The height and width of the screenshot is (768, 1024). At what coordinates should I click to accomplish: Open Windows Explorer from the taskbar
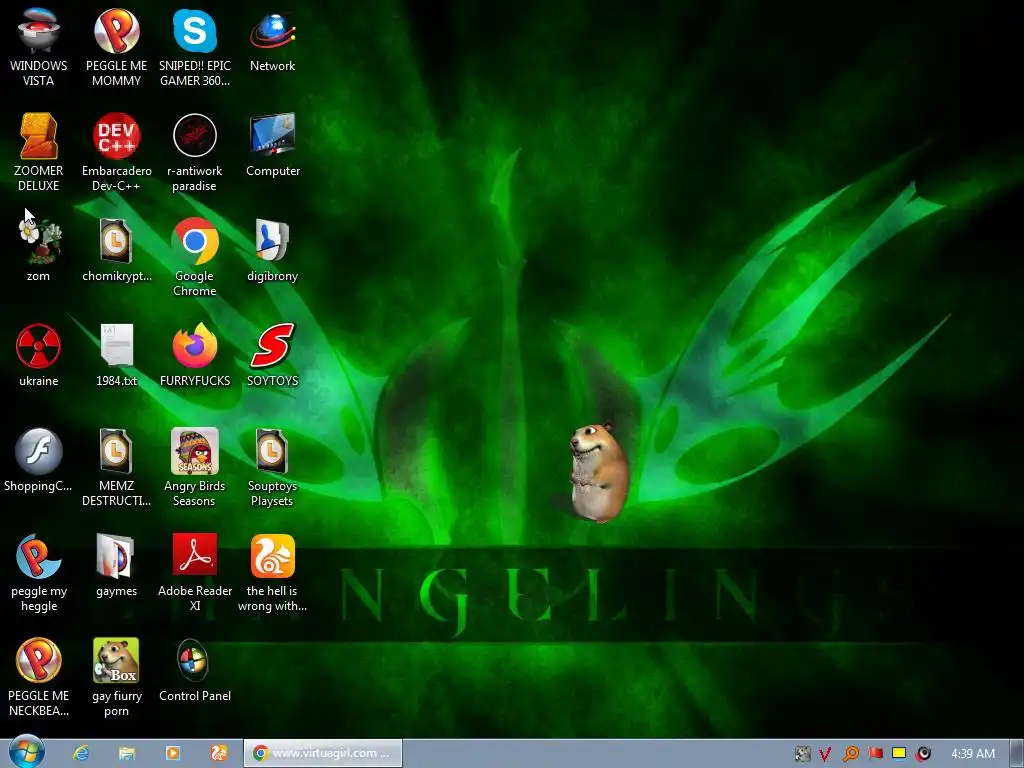point(127,754)
